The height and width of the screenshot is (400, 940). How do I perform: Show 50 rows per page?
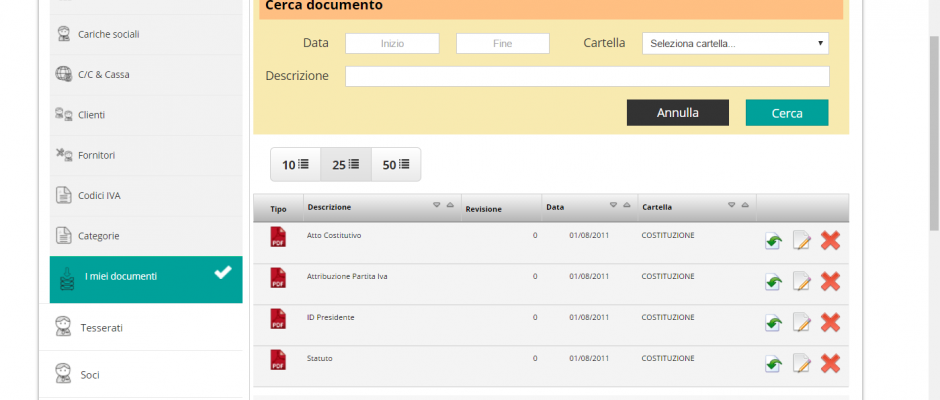(x=396, y=164)
